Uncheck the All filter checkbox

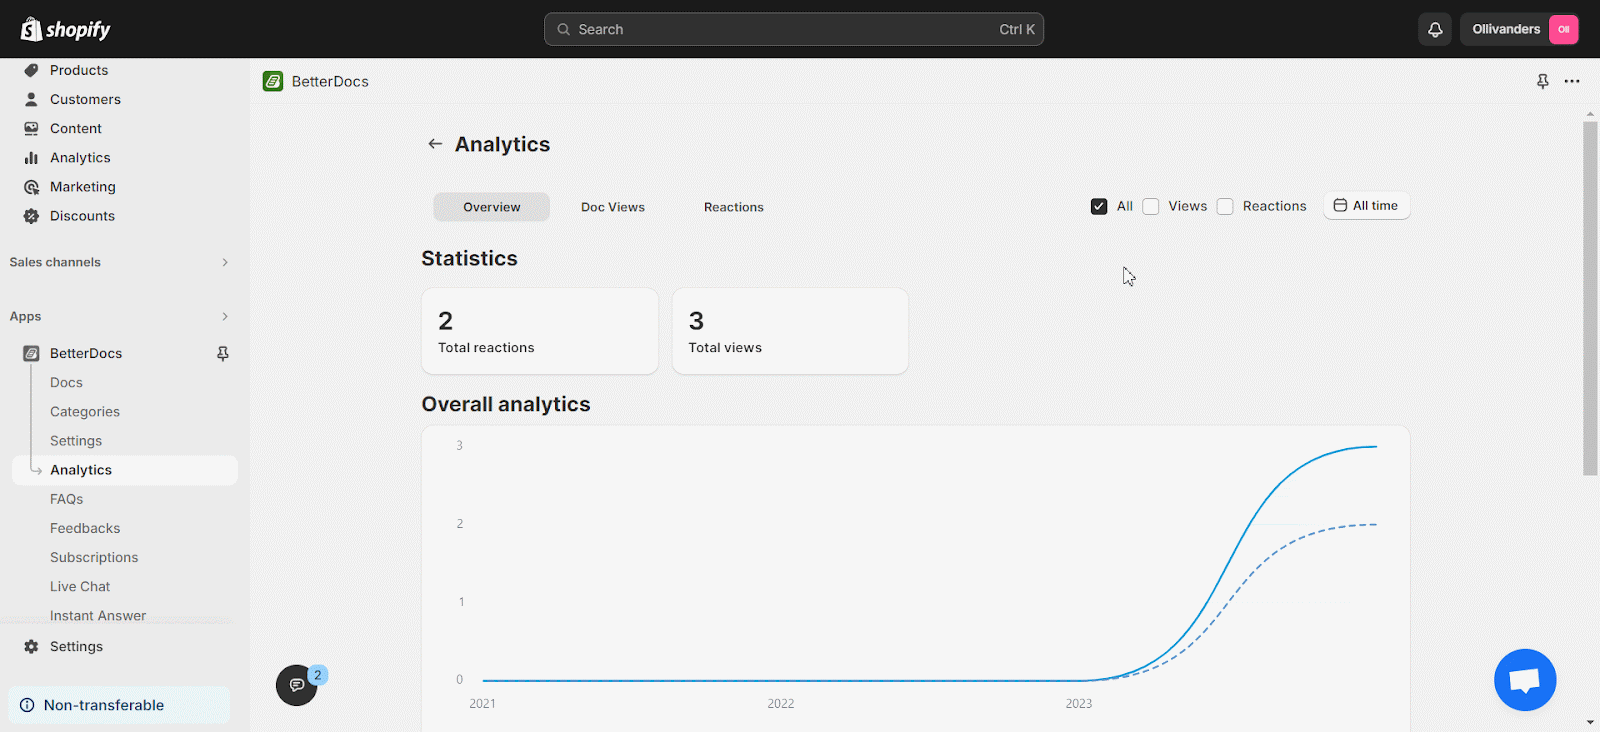click(x=1099, y=206)
